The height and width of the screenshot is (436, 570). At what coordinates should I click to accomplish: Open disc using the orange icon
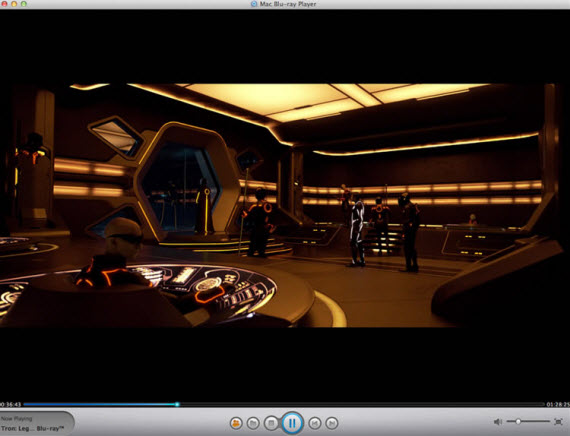pos(236,423)
